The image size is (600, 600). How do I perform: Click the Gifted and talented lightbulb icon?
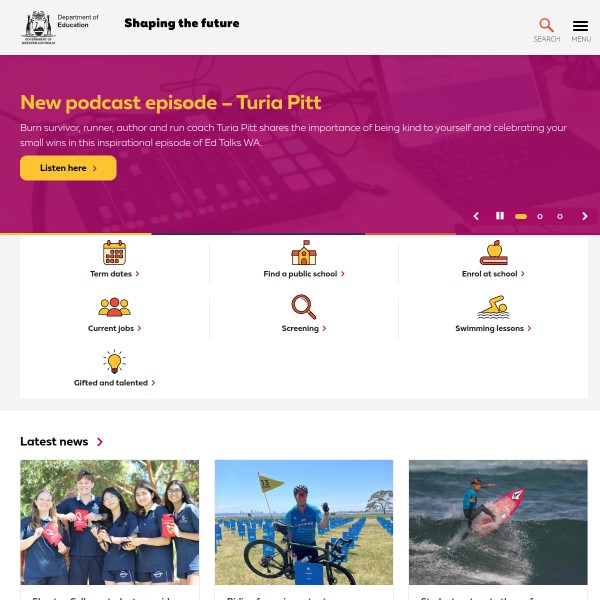[x=114, y=362]
